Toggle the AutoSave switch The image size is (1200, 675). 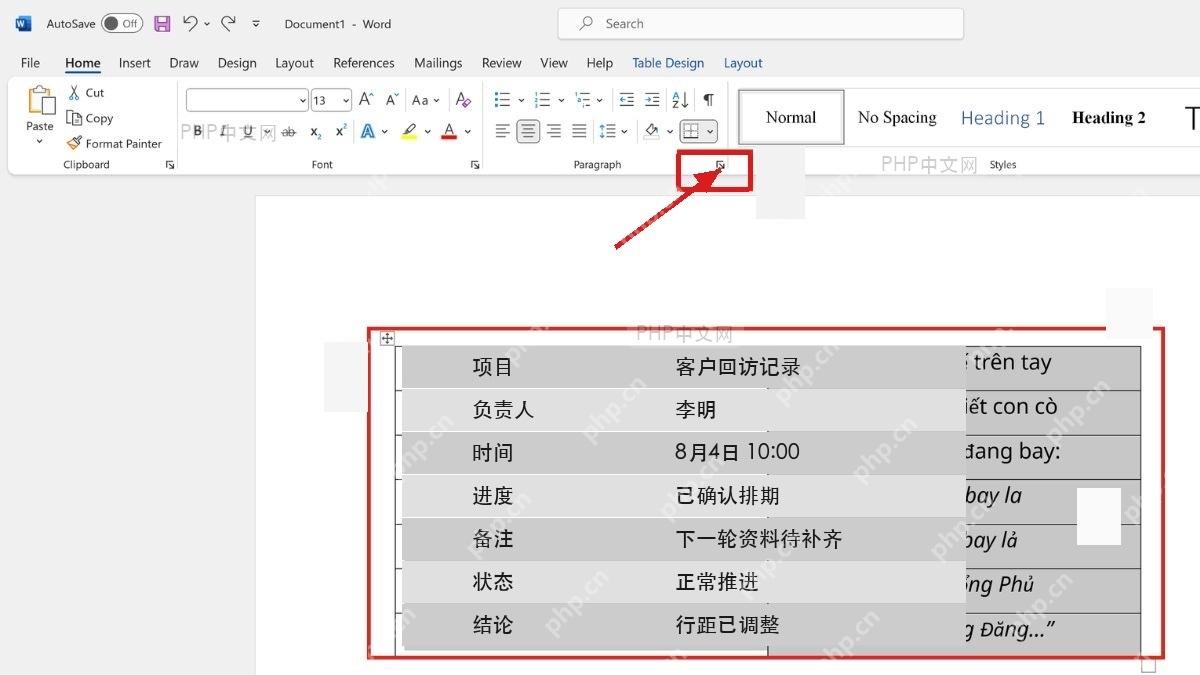pyautogui.click(x=122, y=23)
